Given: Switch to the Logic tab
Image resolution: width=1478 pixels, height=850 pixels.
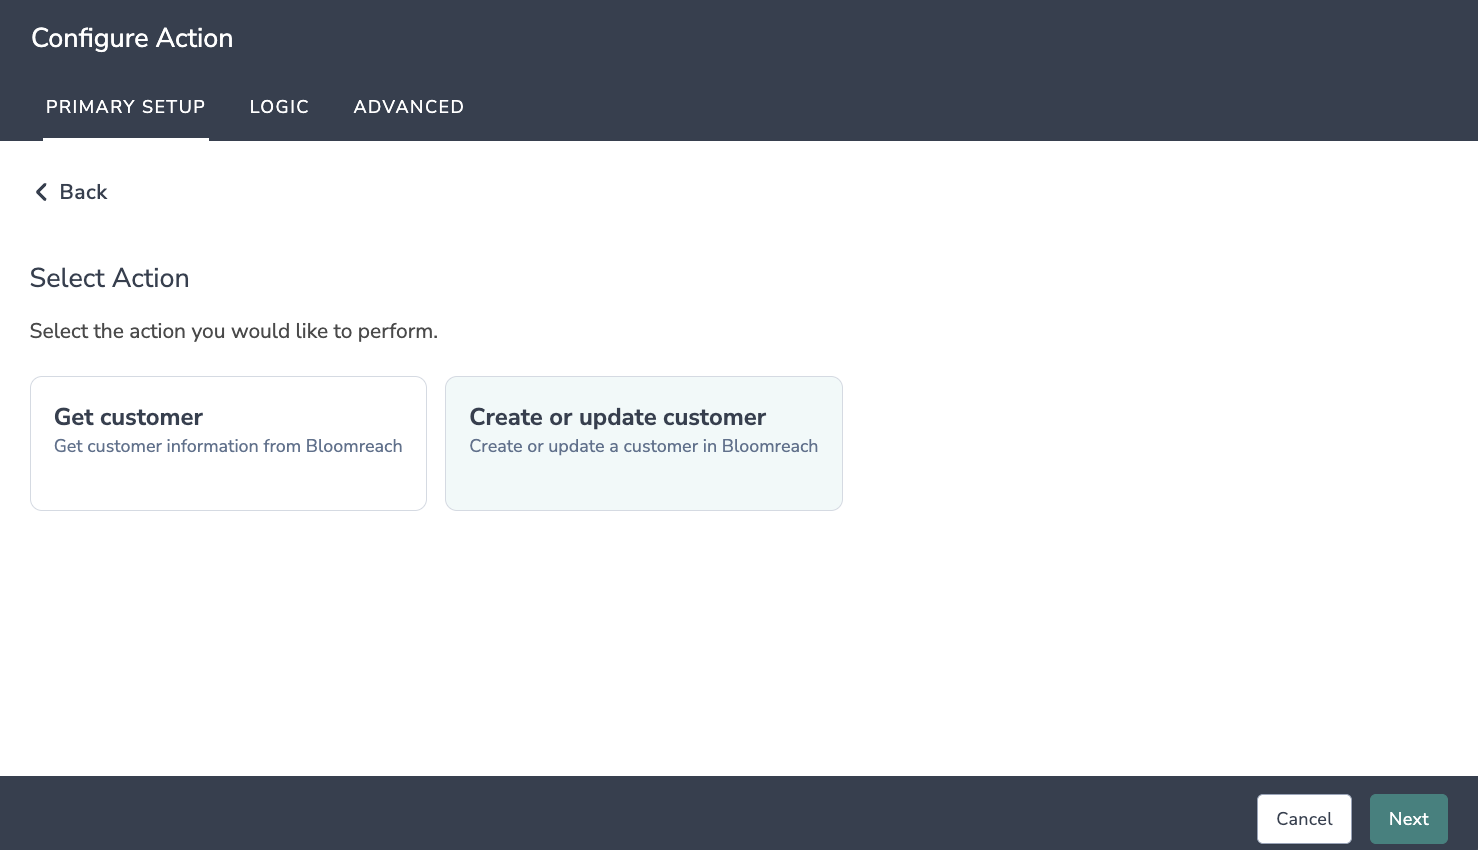Looking at the screenshot, I should [x=279, y=107].
